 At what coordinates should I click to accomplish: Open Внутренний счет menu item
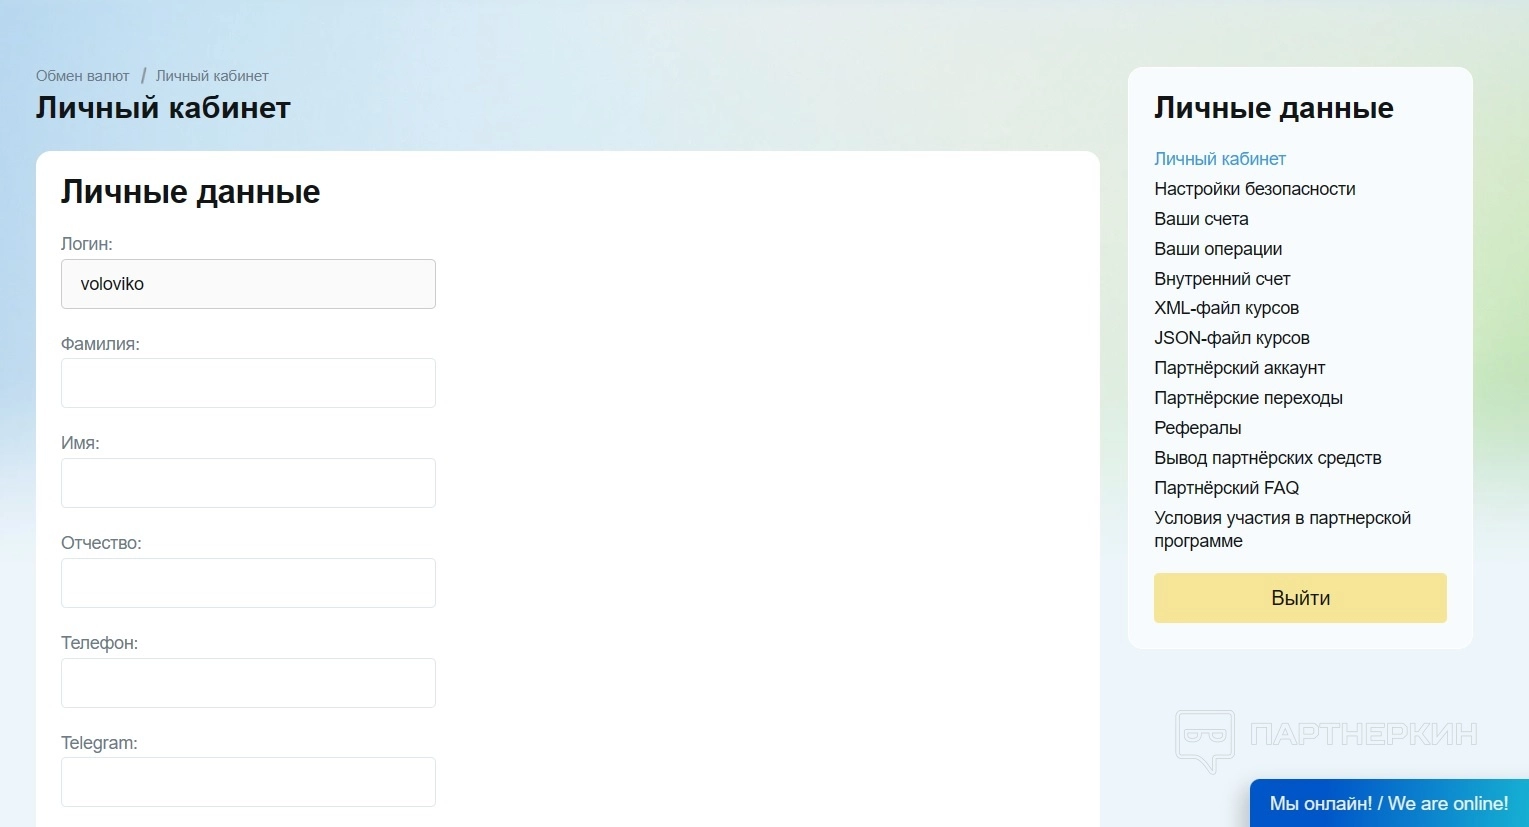tap(1222, 279)
